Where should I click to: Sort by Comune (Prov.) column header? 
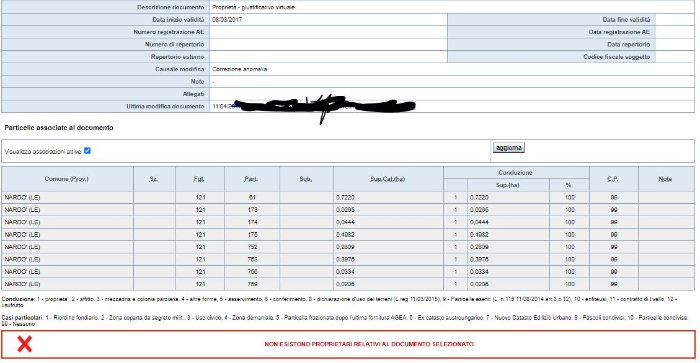67,179
